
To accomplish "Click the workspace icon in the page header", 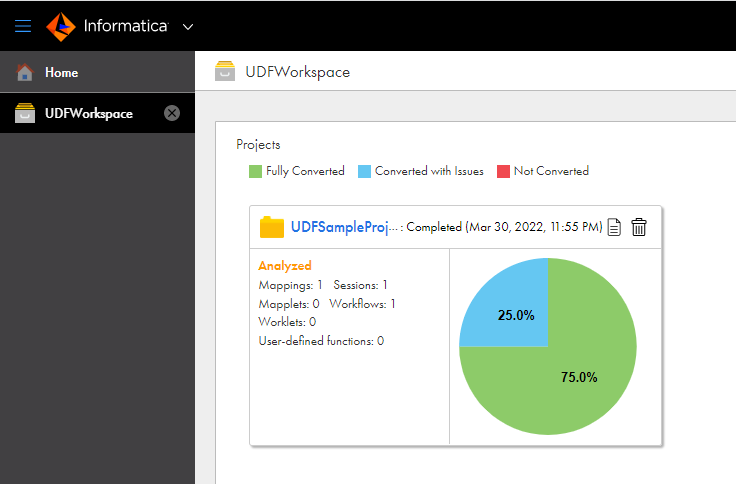I will (x=225, y=71).
